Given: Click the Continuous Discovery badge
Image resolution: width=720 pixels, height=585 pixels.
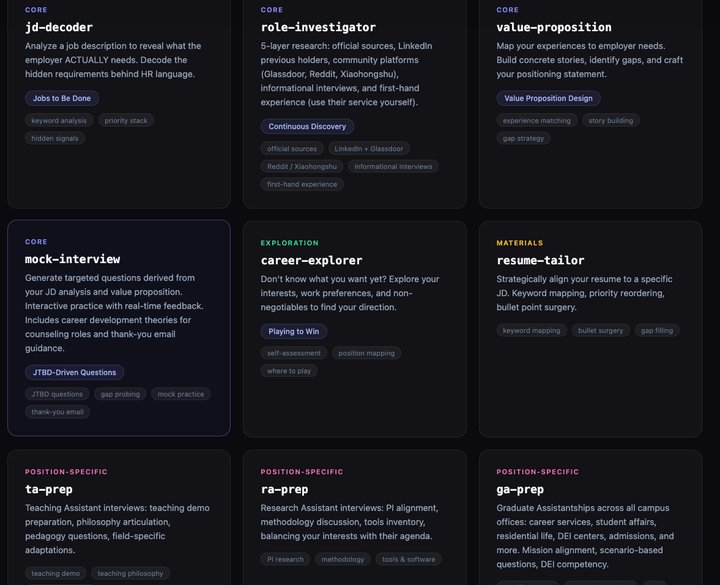Looking at the screenshot, I should (x=307, y=126).
